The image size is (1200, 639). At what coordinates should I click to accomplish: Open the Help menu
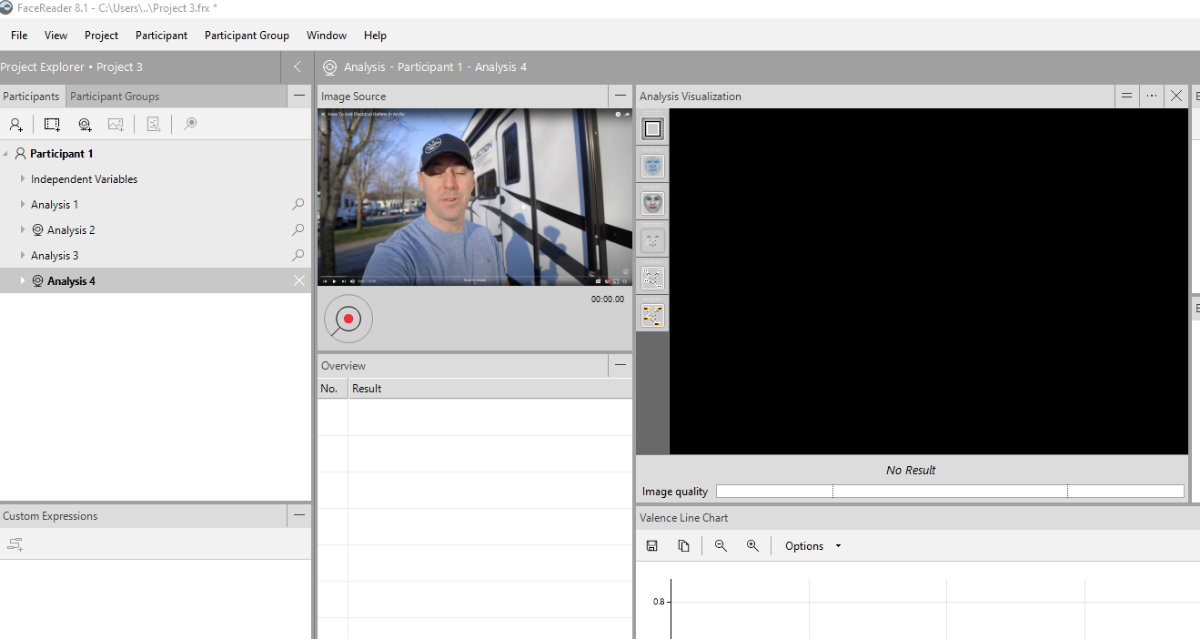tap(375, 35)
